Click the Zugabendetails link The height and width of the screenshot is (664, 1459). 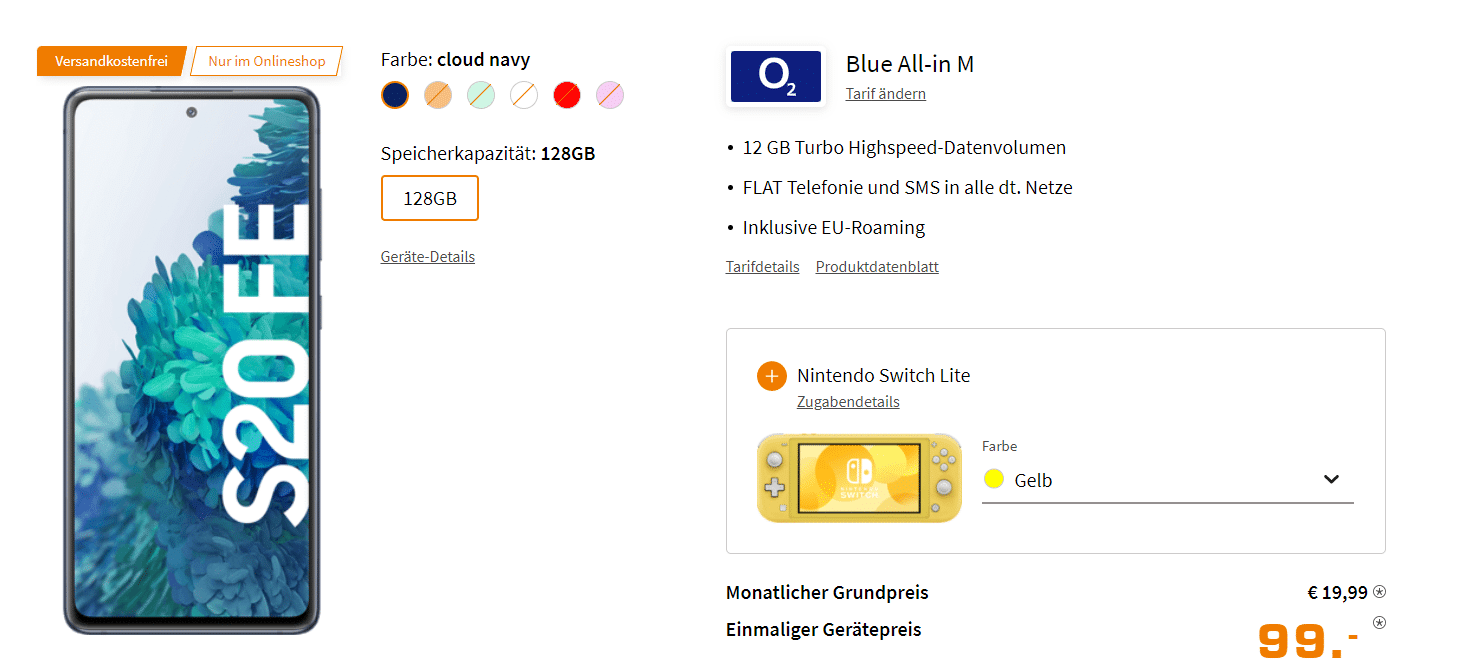point(848,402)
